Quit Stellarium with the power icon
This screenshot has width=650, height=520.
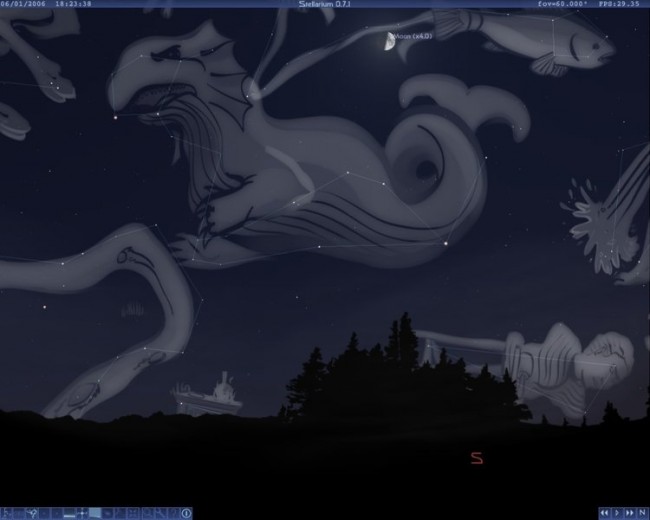pyautogui.click(x=186, y=513)
